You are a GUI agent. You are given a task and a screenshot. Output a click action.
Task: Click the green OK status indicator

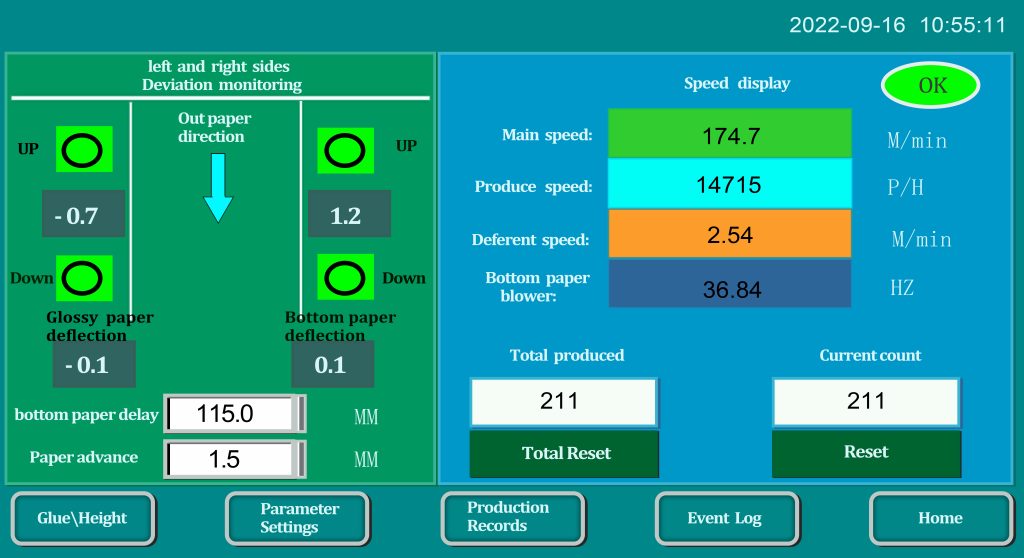(930, 85)
